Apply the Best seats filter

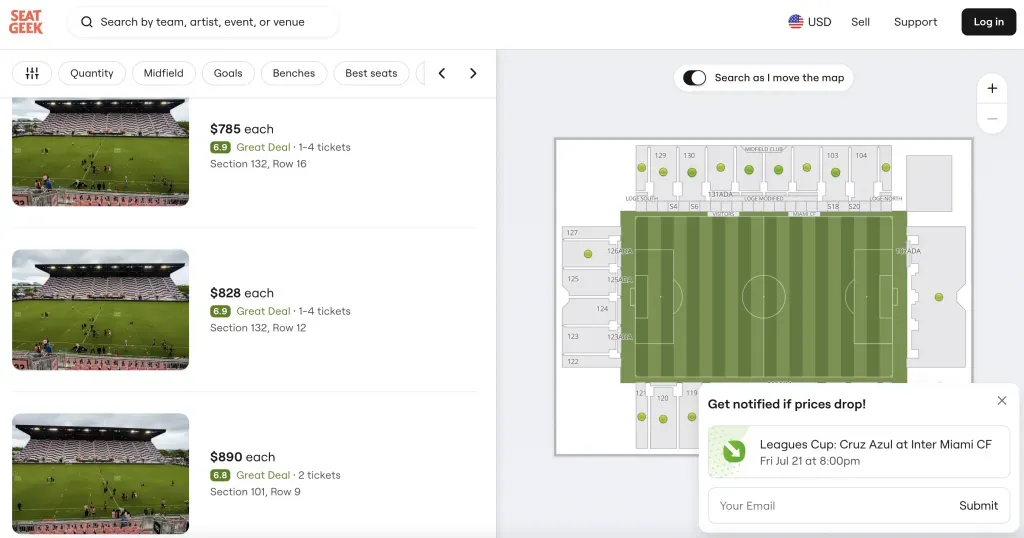[371, 73]
